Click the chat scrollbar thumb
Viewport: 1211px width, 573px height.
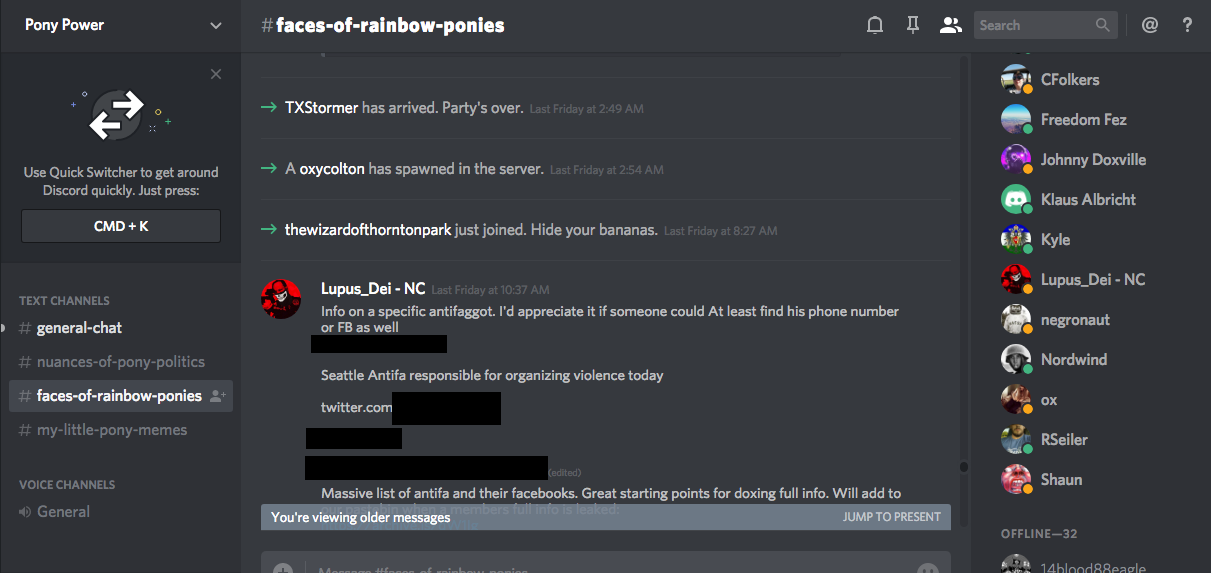(x=964, y=466)
